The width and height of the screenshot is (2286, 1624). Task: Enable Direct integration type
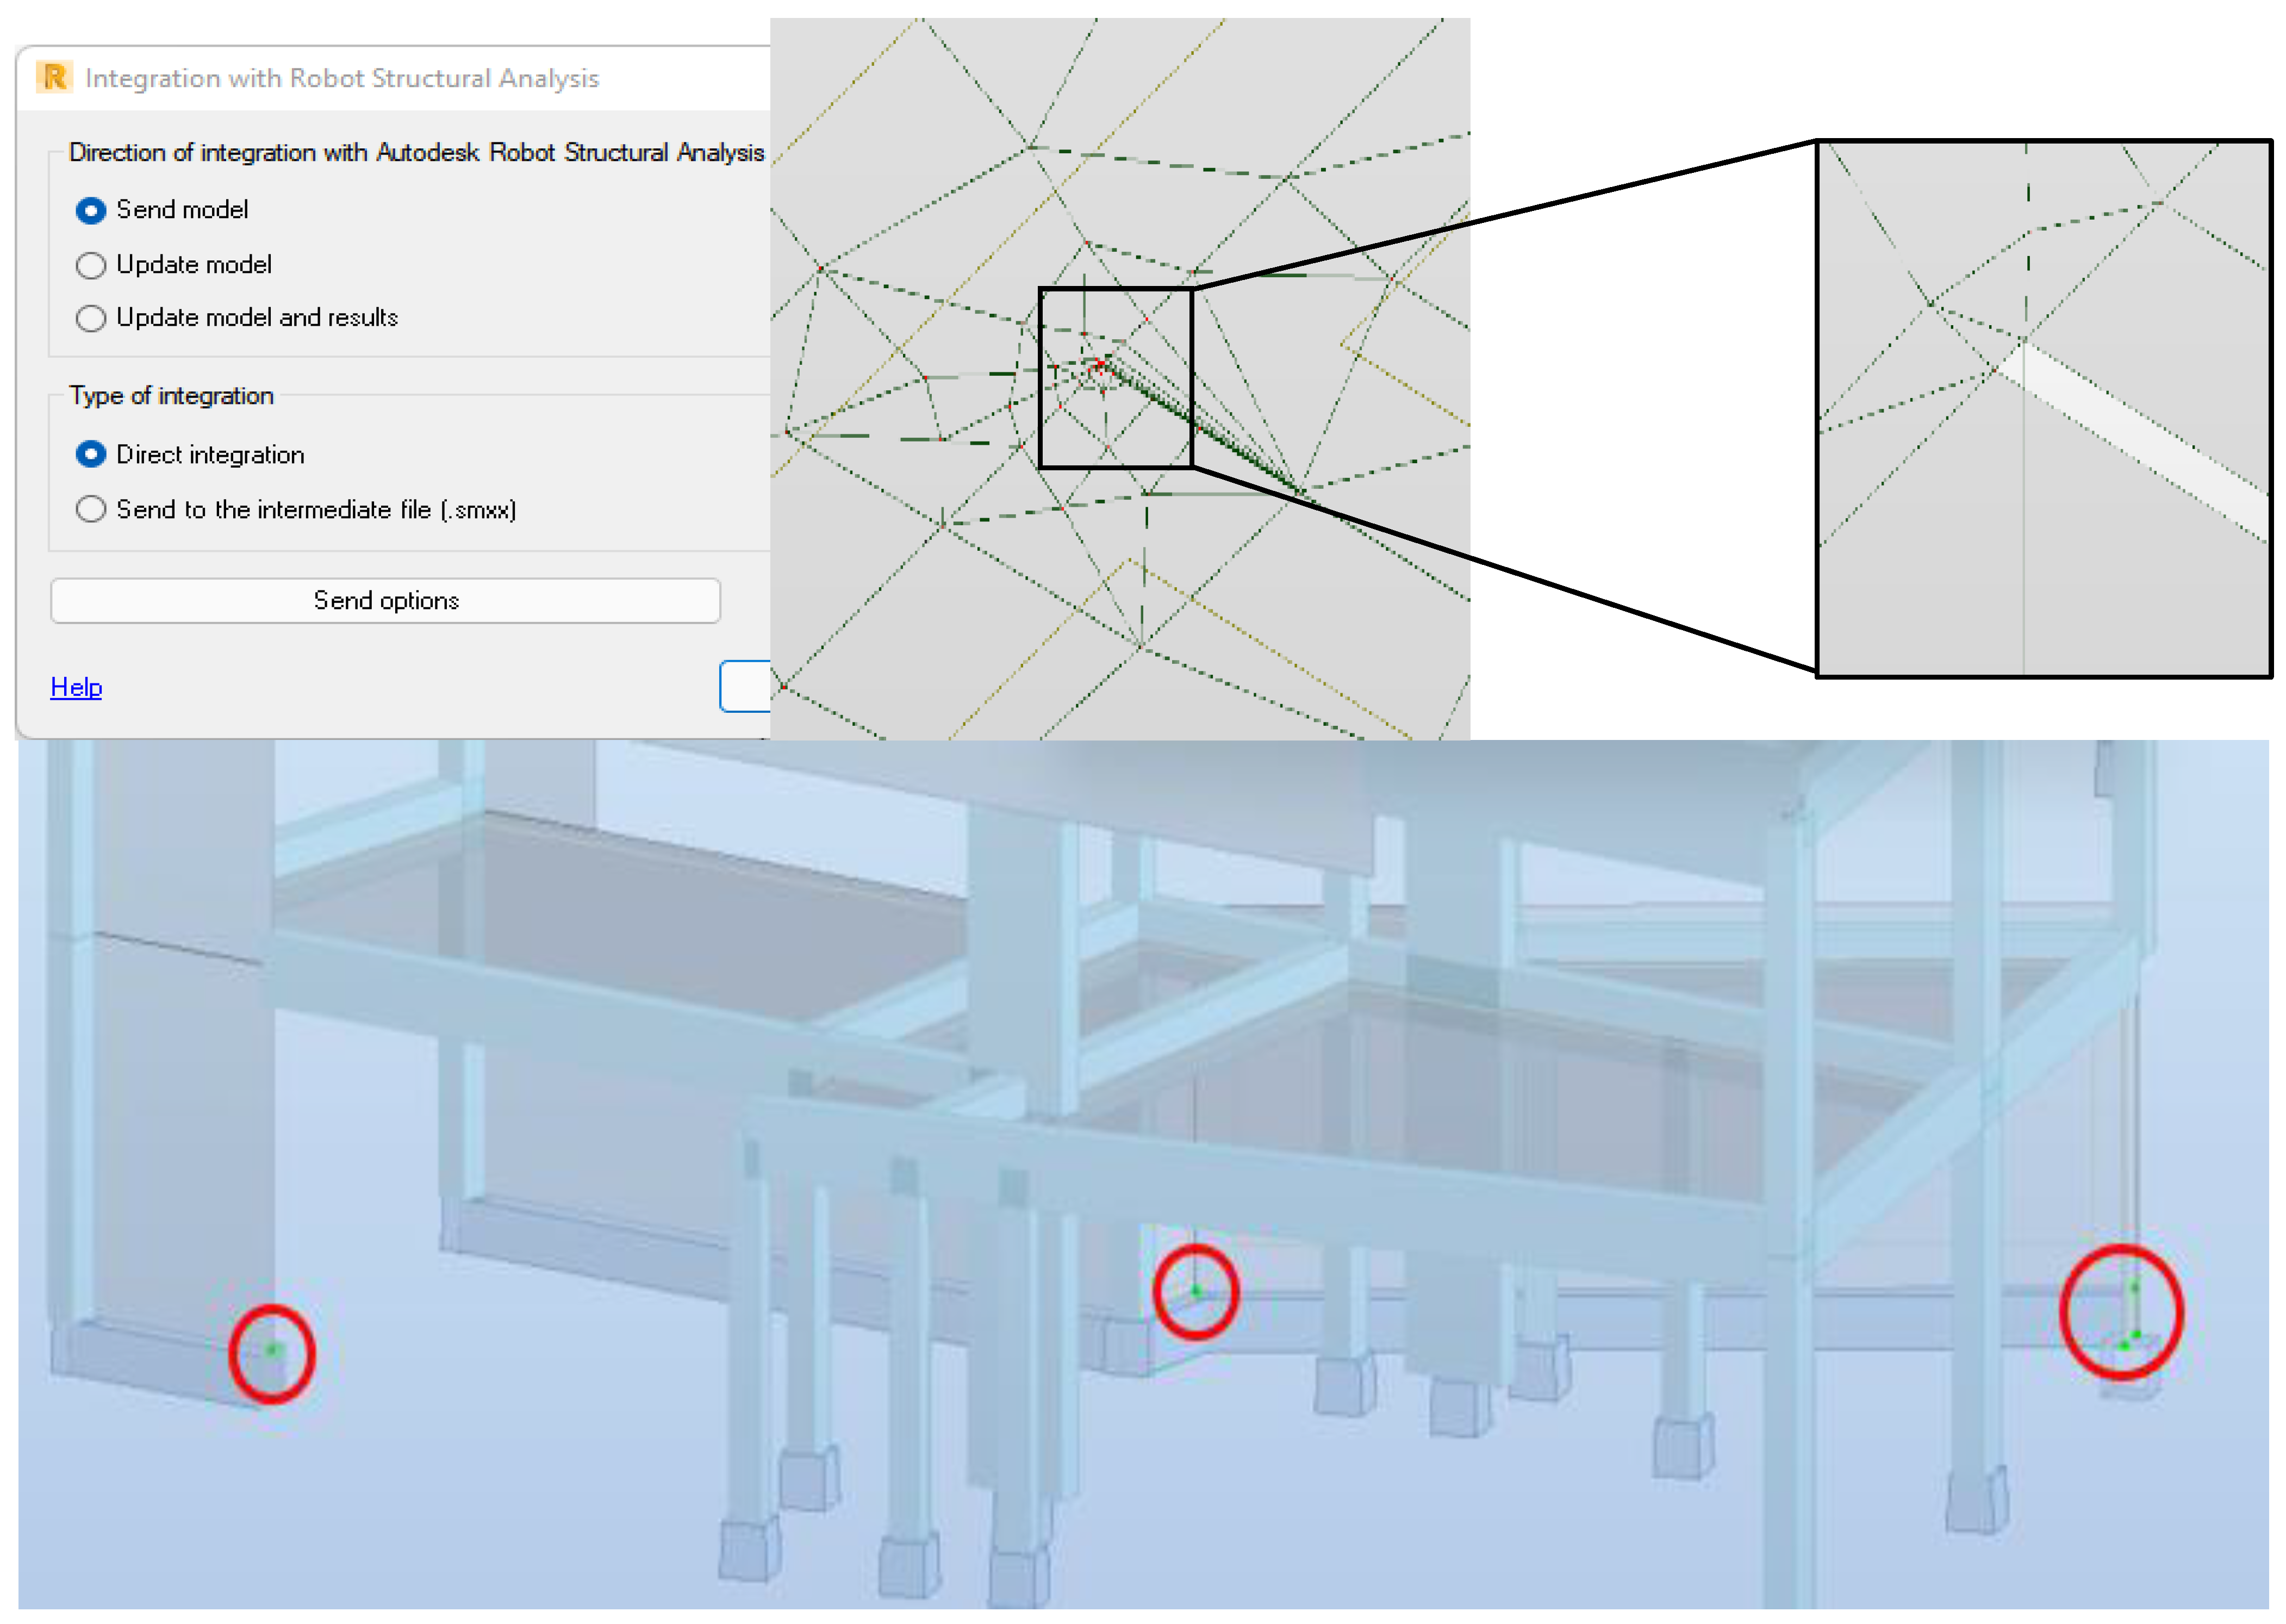pyautogui.click(x=91, y=455)
